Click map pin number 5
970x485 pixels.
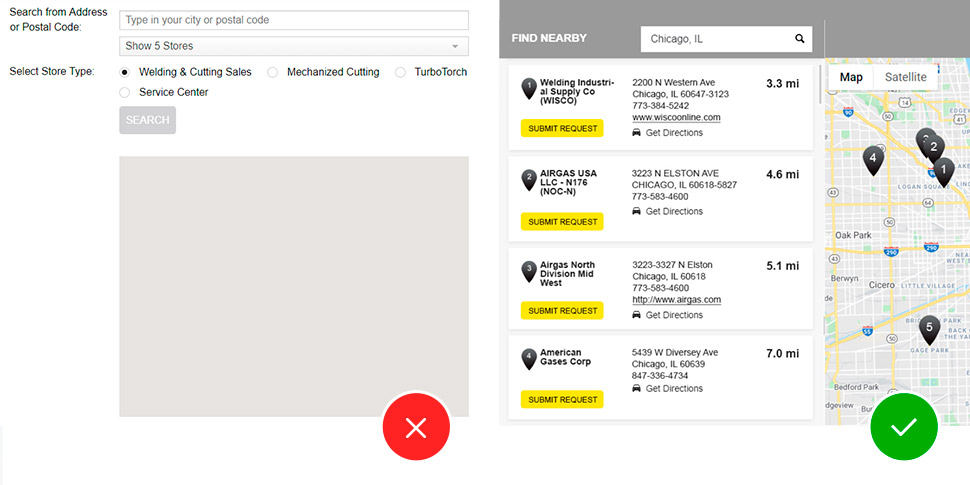(929, 328)
